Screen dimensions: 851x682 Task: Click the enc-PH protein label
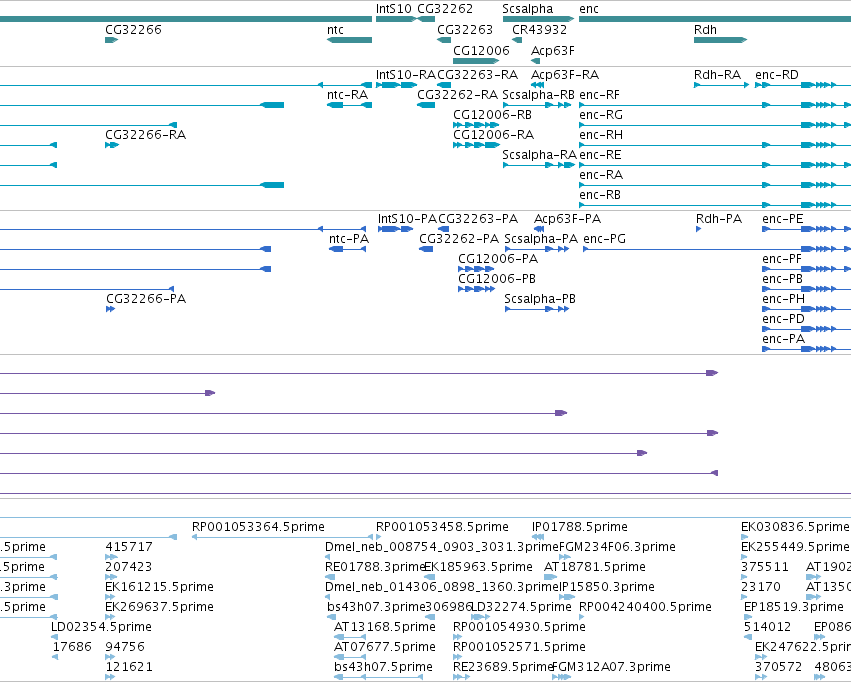pyautogui.click(x=784, y=299)
